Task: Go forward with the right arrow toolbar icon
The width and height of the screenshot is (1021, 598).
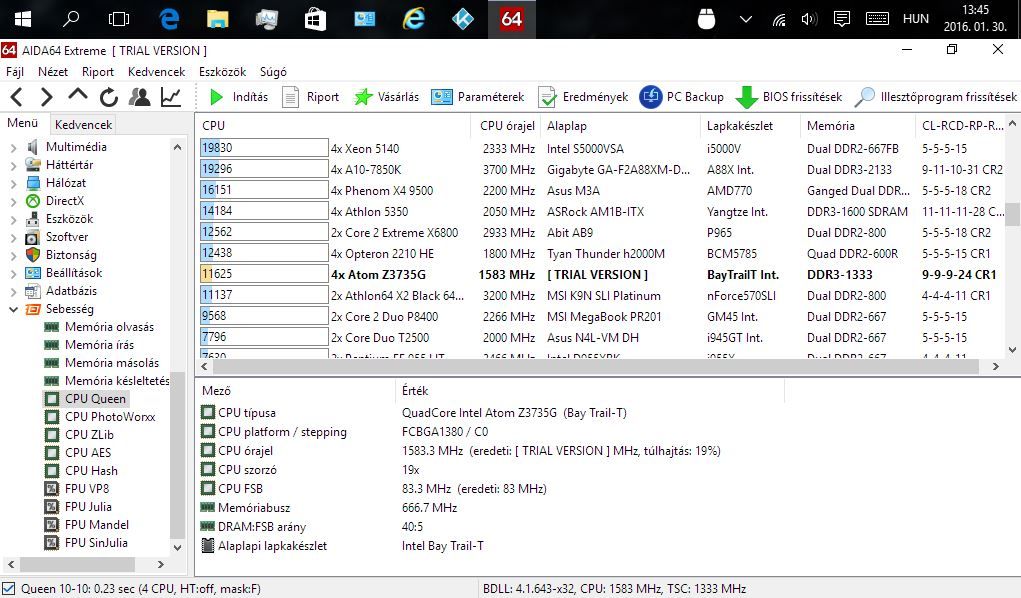Action: point(46,97)
